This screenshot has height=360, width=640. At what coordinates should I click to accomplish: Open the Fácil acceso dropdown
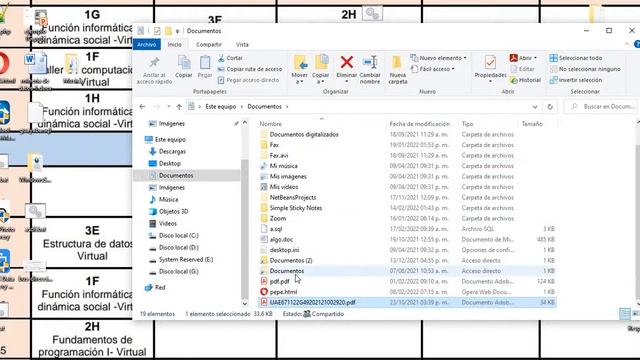pos(433,69)
